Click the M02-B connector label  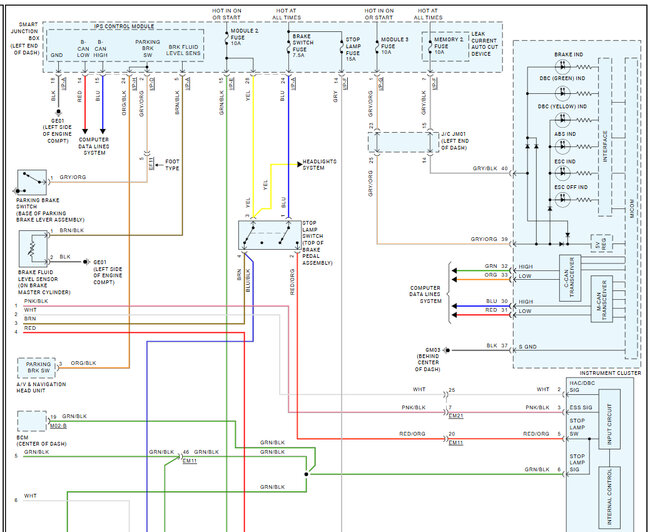(58, 426)
